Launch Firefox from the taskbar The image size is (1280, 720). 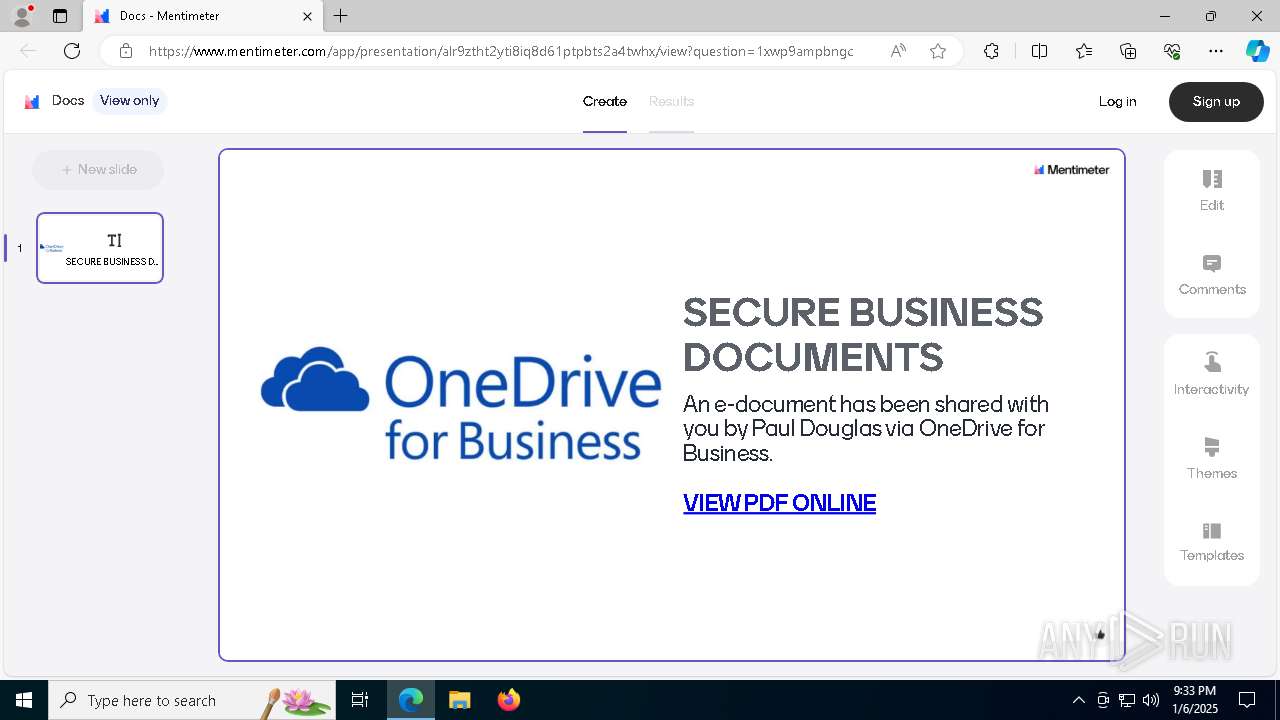click(509, 700)
